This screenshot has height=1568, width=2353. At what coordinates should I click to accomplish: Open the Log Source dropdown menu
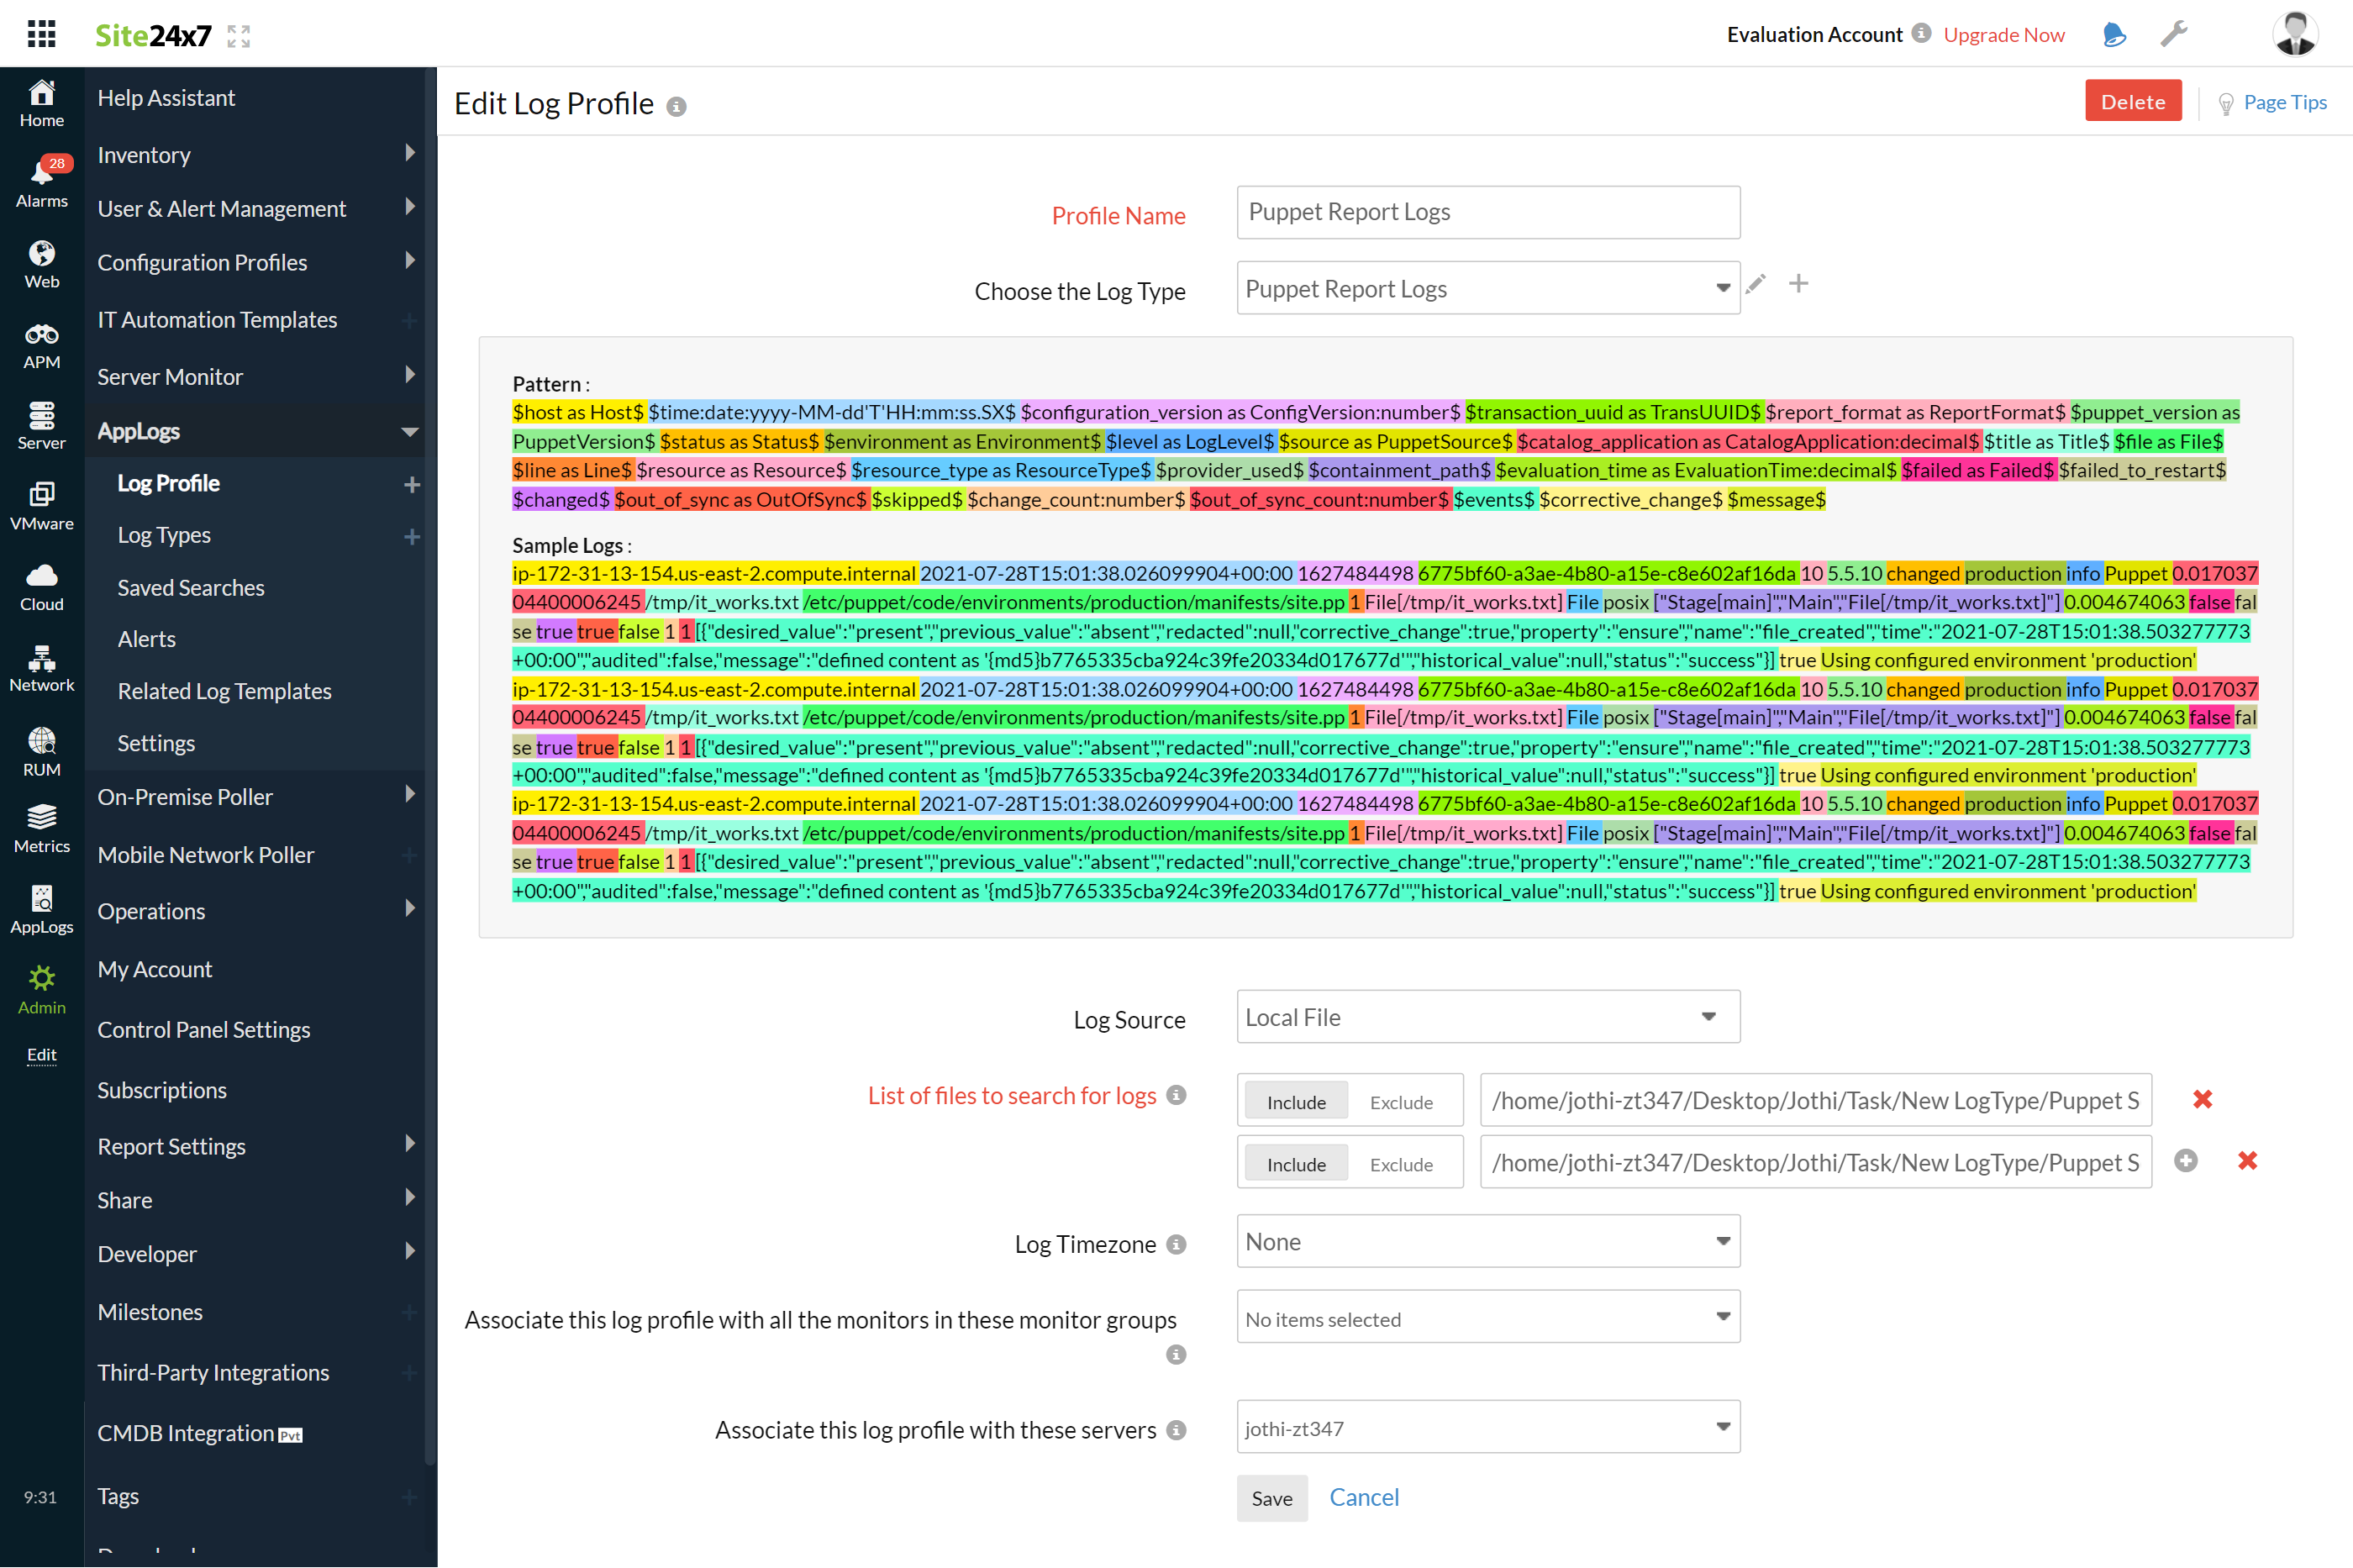[1485, 1017]
